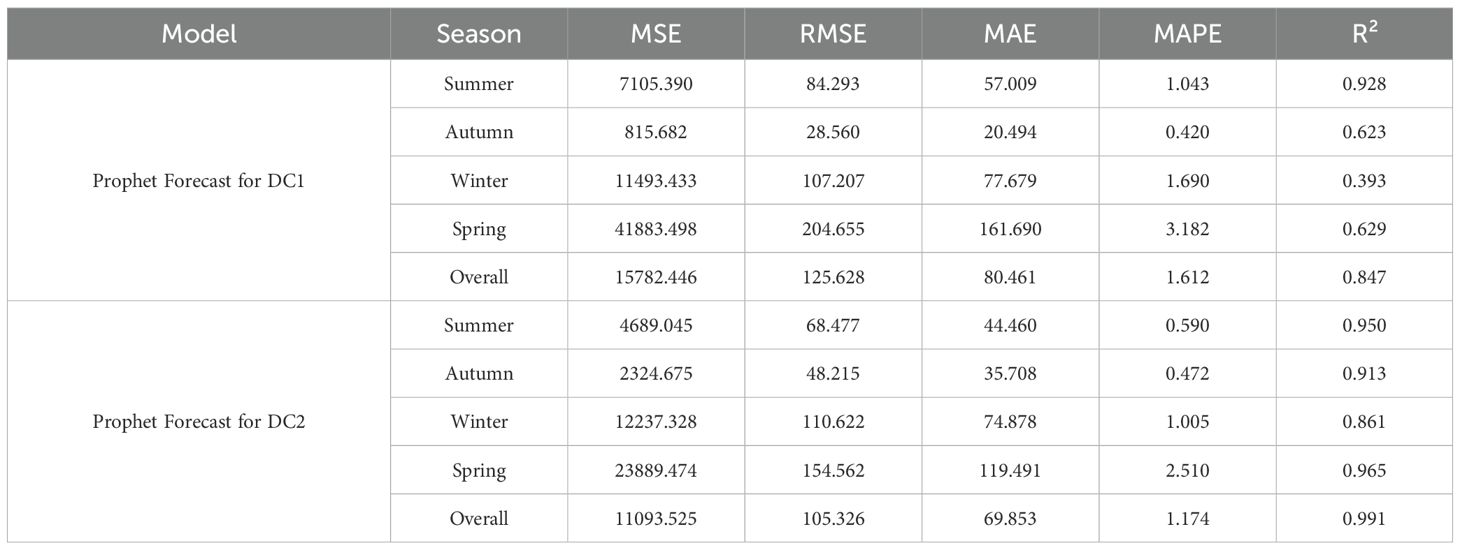Select the R² column header
The width and height of the screenshot is (1460, 550).
pyautogui.click(x=1365, y=34)
